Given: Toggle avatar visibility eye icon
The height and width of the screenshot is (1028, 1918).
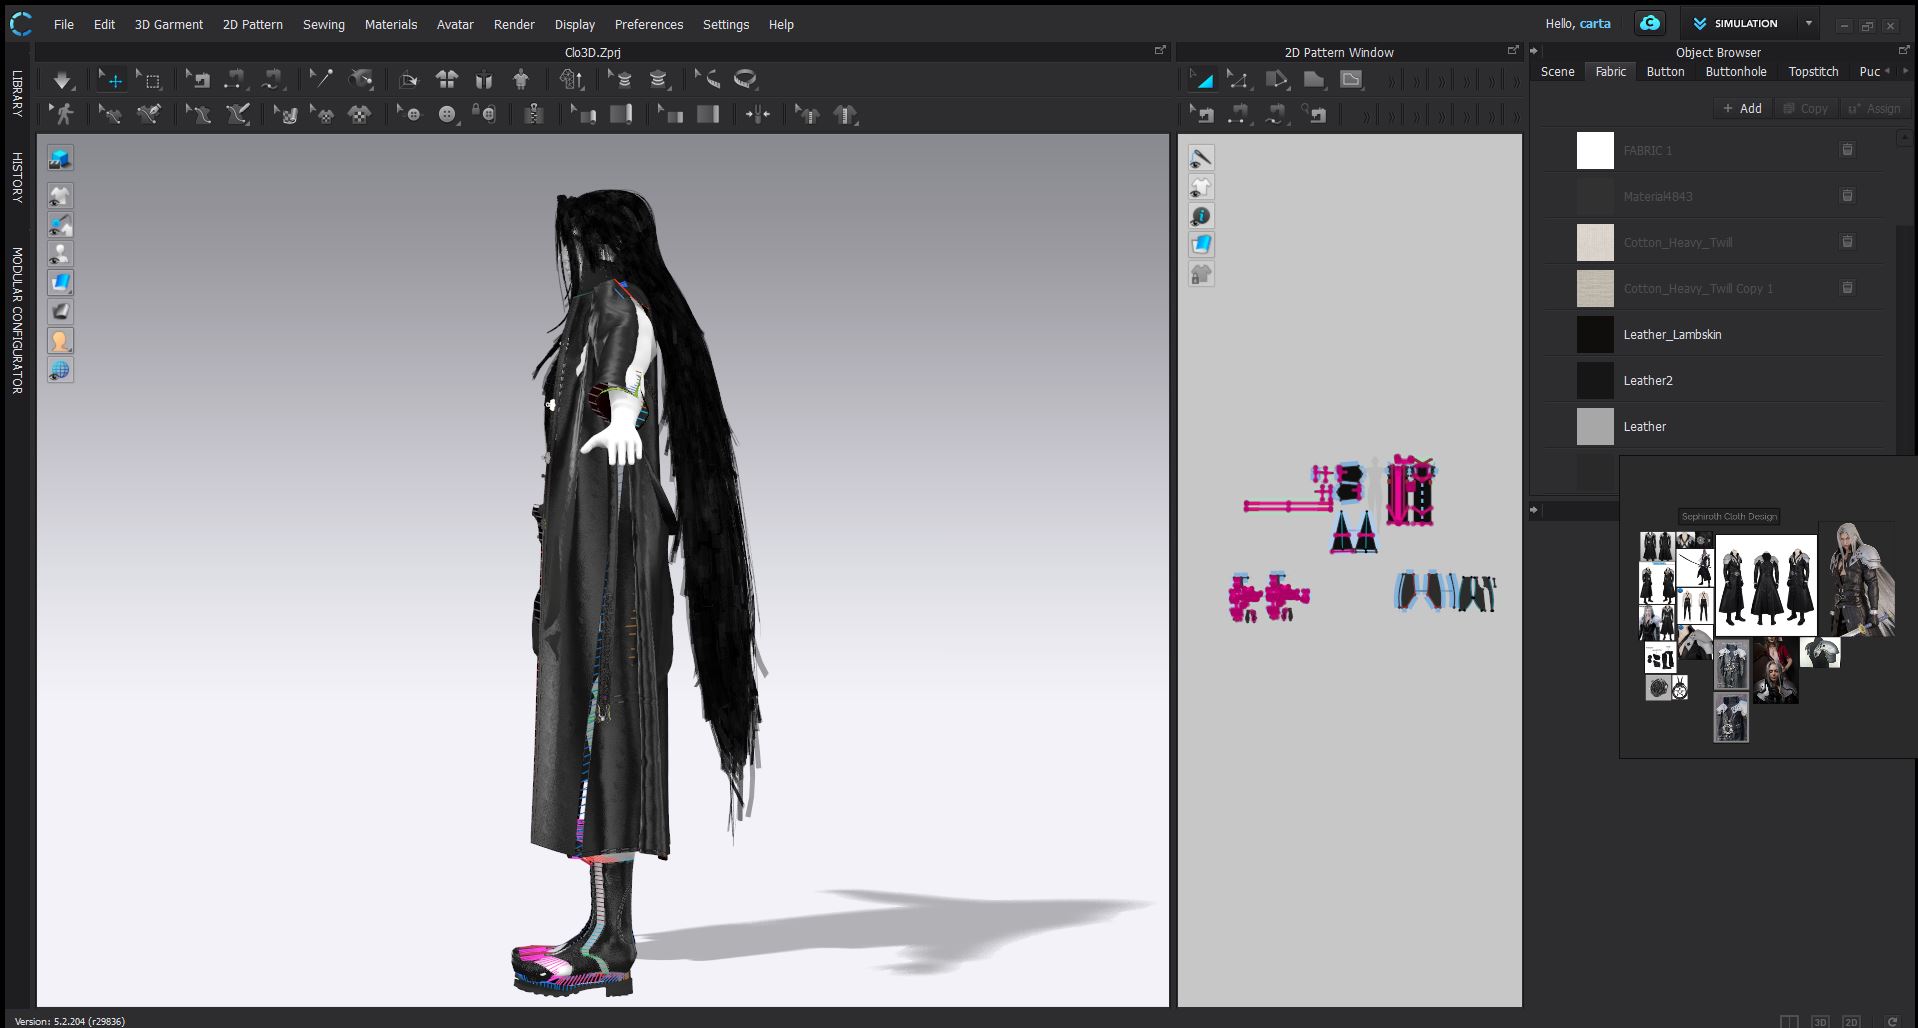Looking at the screenshot, I should 60,254.
